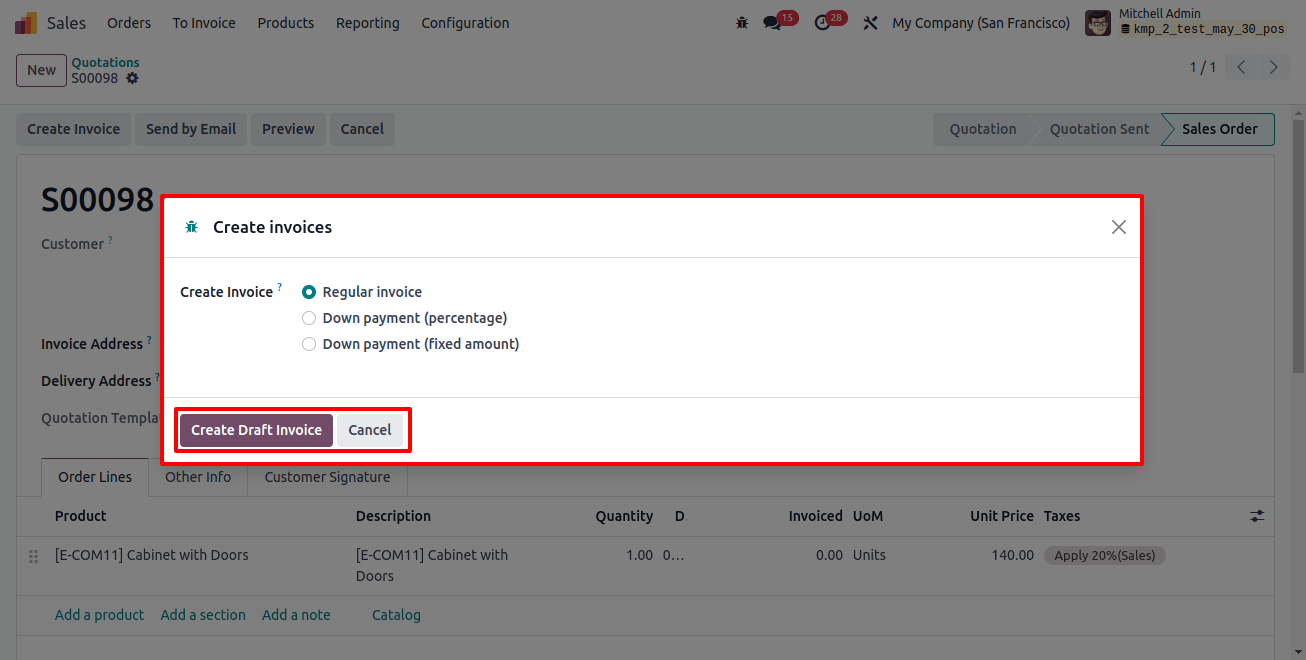The image size is (1306, 660).
Task: Open the gear actions icon beside S00098
Action: pyautogui.click(x=132, y=78)
